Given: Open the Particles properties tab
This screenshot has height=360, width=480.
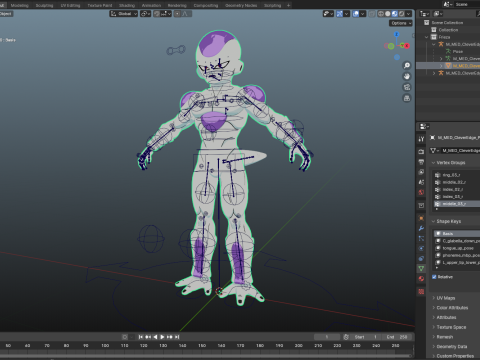Looking at the screenshot, I should point(421,238).
